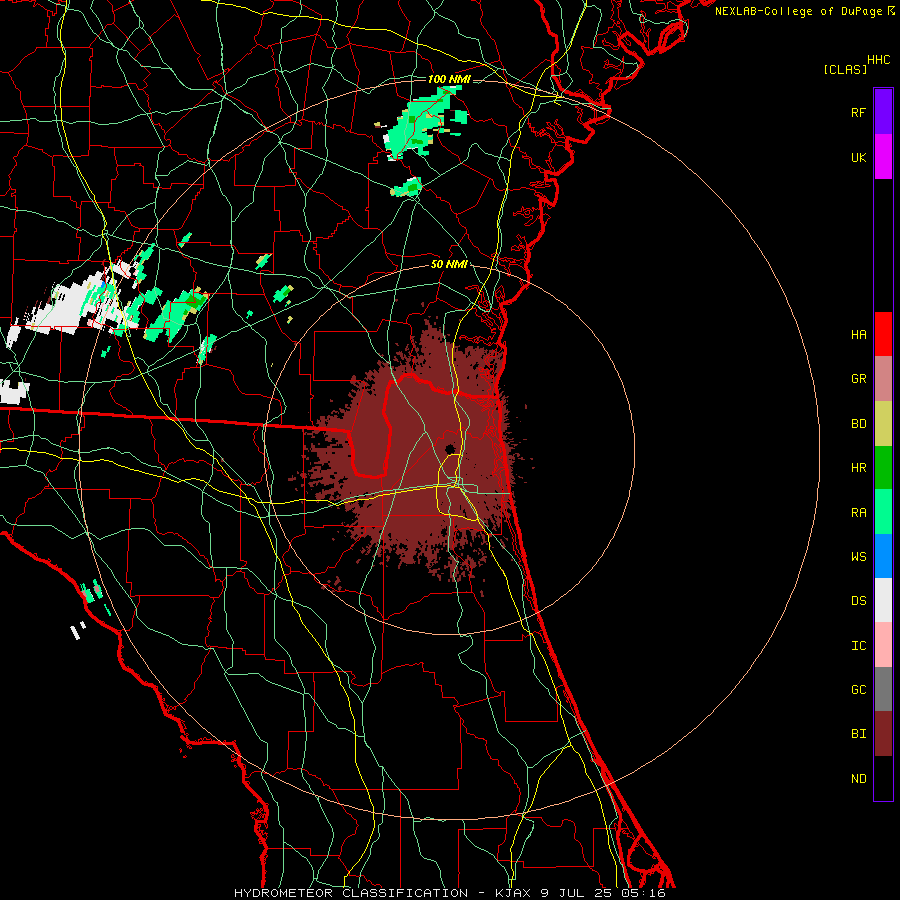Click the '100 NMI' range ring label
This screenshot has height=900, width=900.
click(x=449, y=79)
